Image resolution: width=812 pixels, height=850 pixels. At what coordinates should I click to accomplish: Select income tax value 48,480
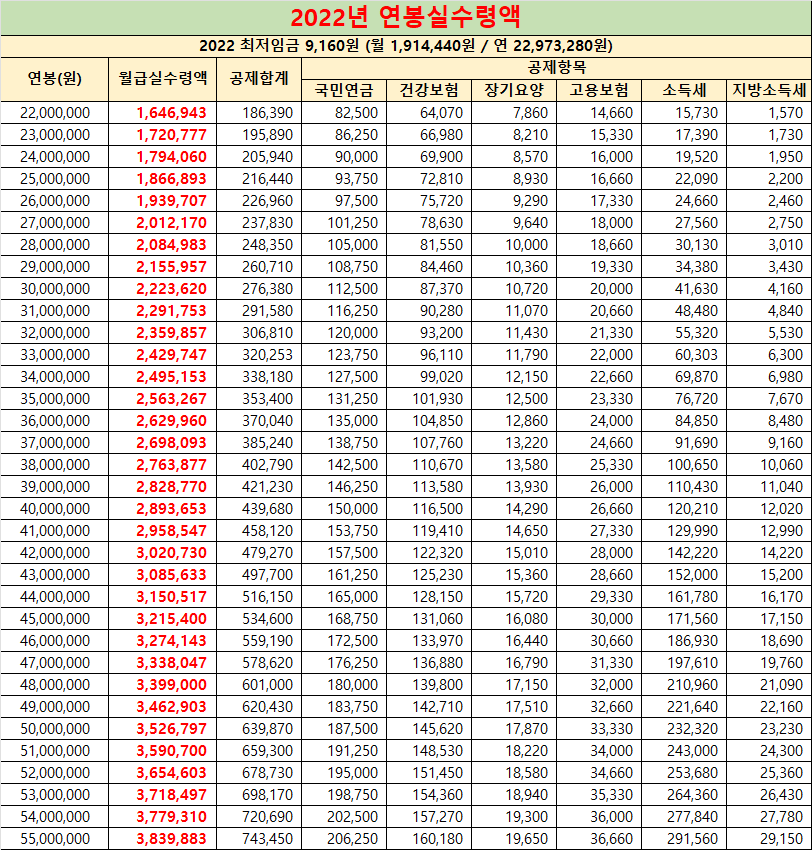[x=696, y=311]
